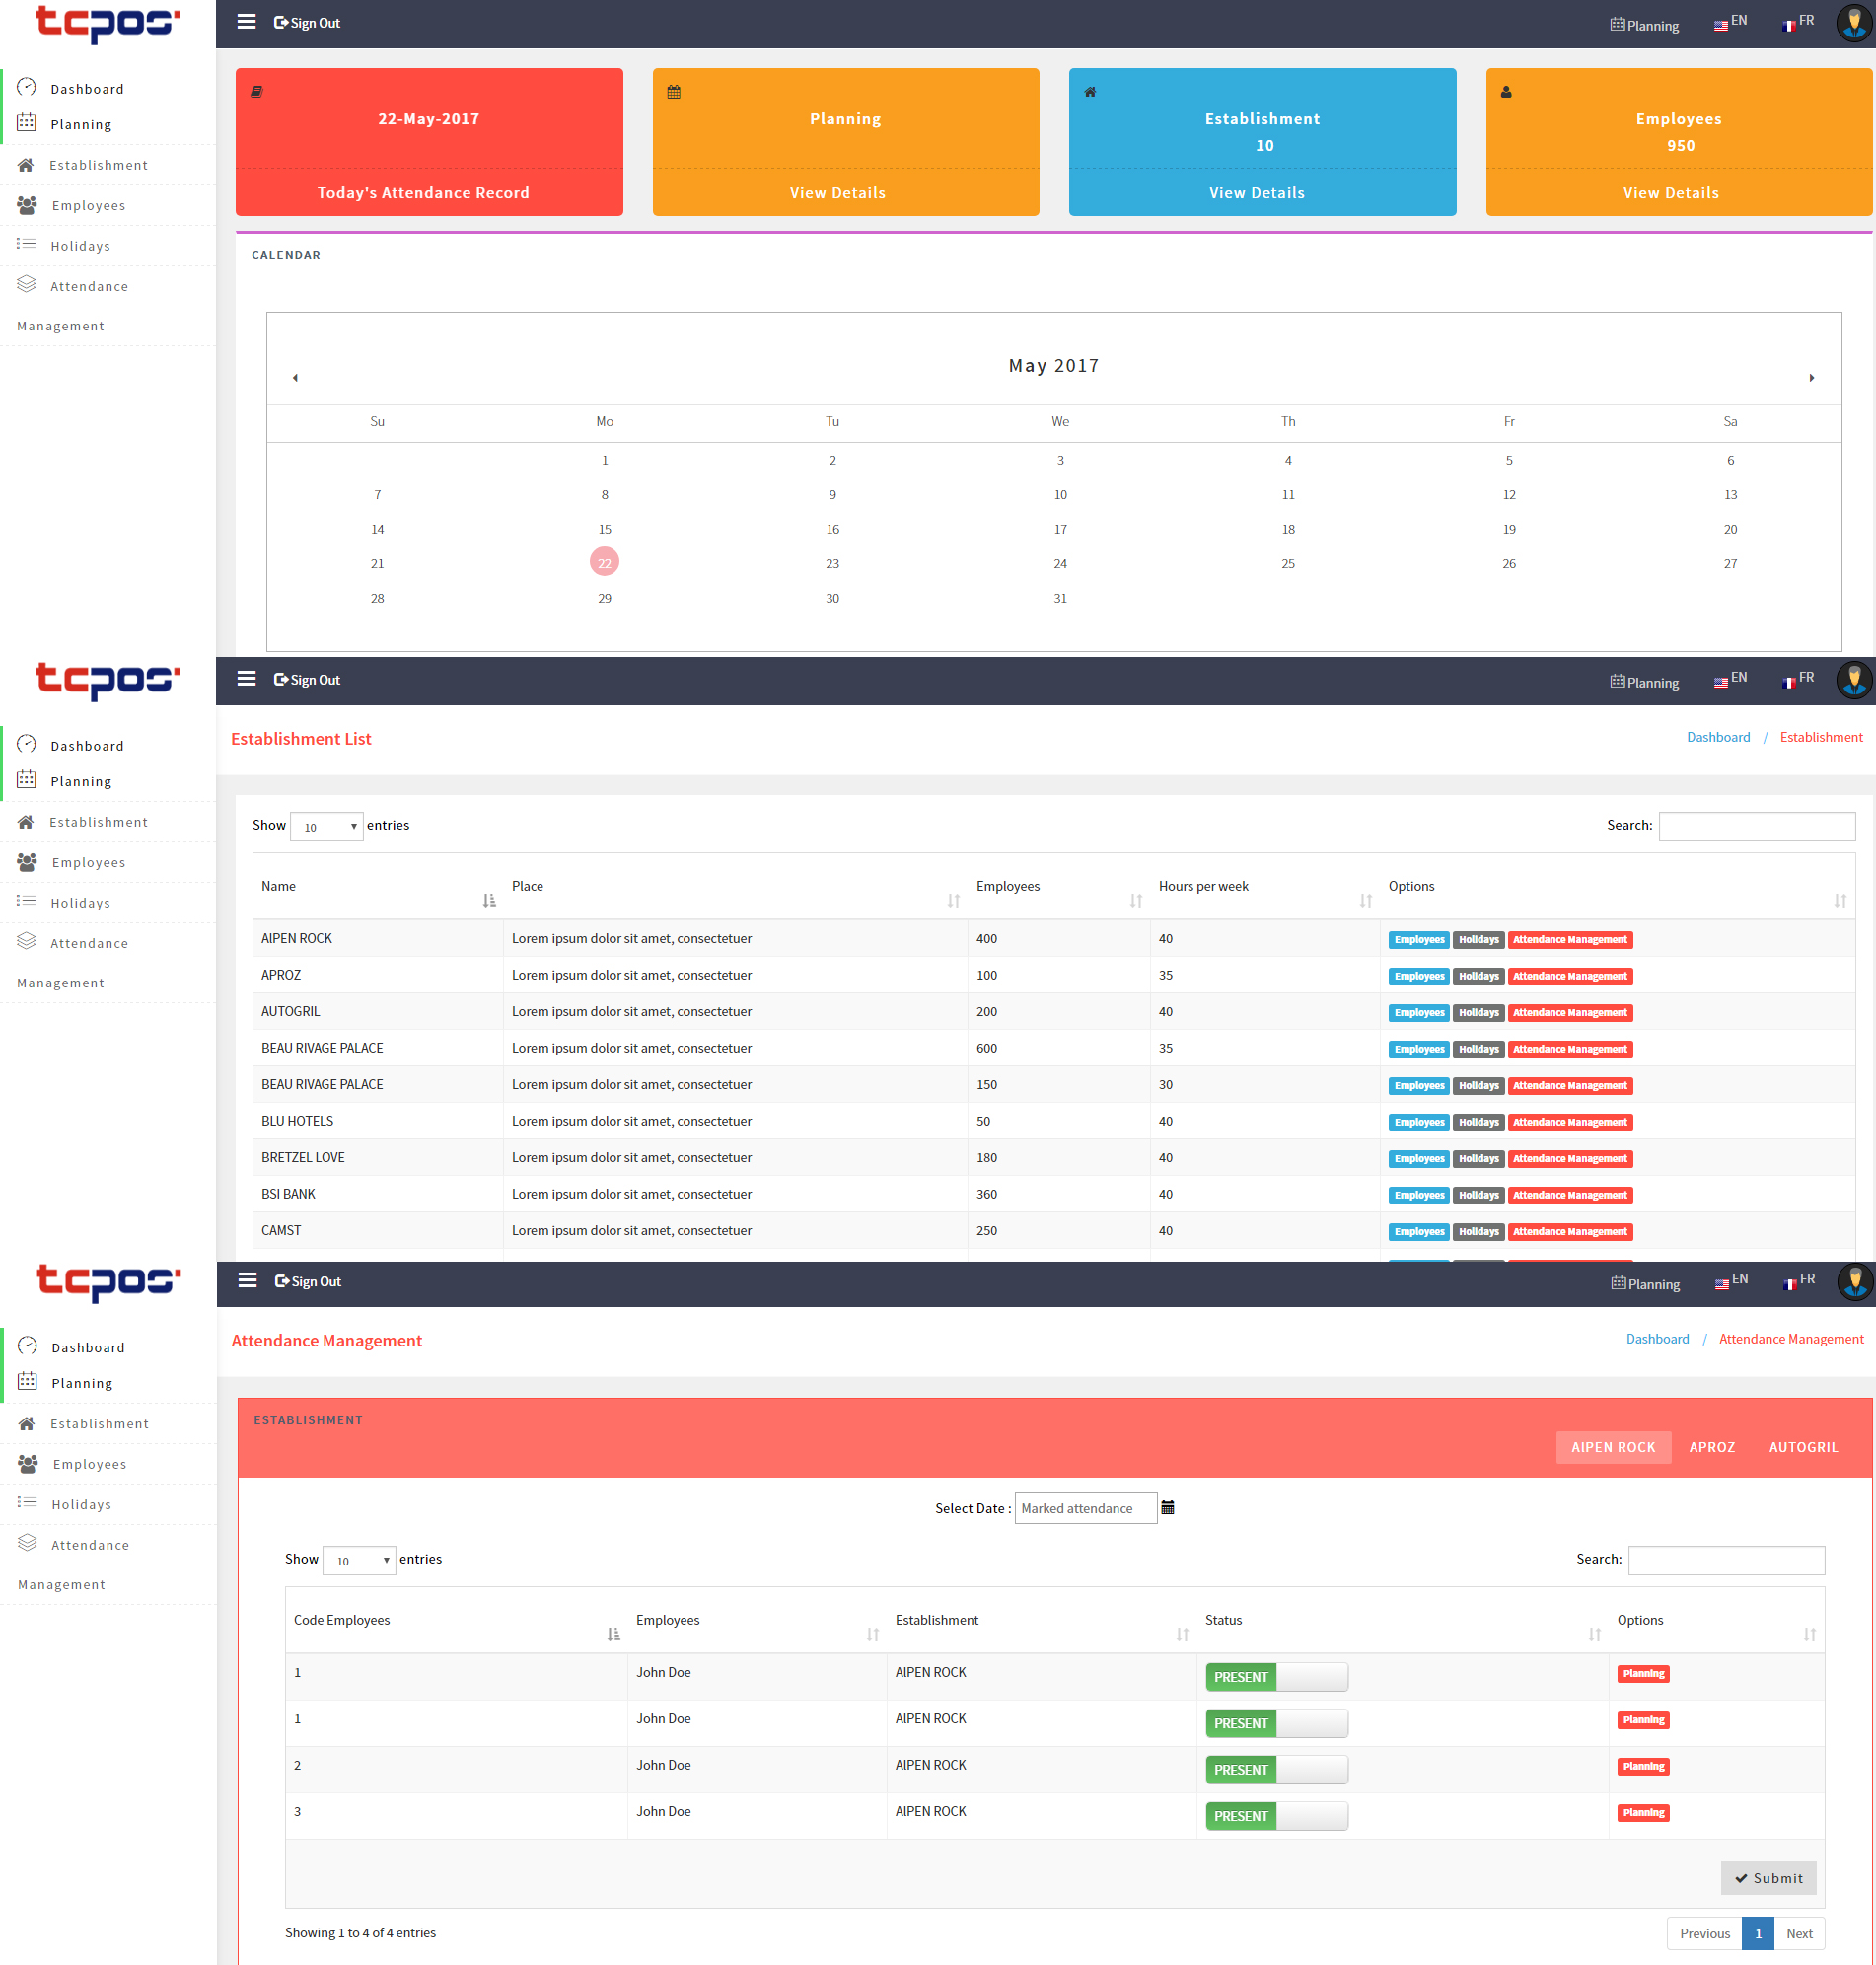The width and height of the screenshot is (1876, 1965).
Task: Toggle PRESENT switch for employee code 2
Action: (x=1276, y=1769)
